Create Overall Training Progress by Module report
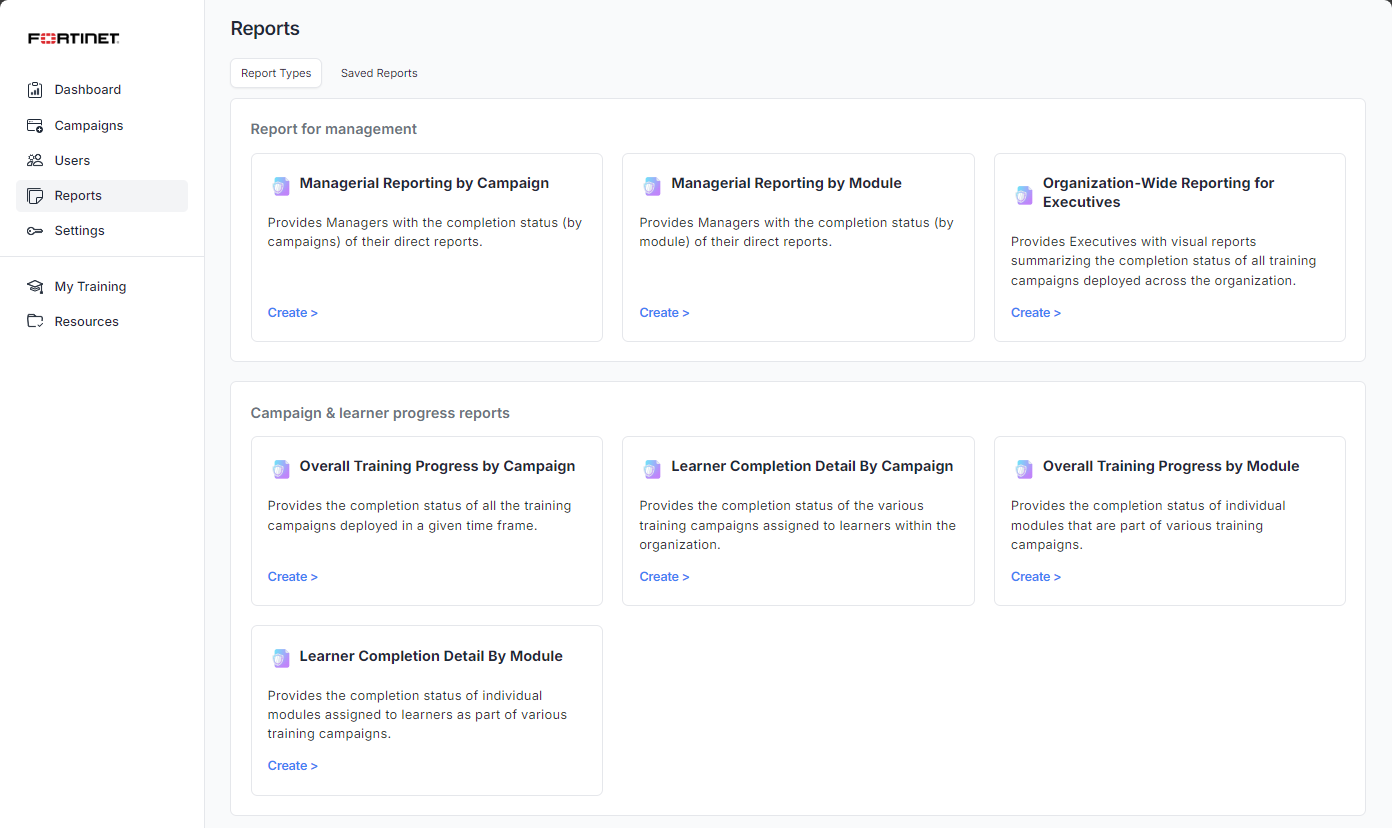This screenshot has width=1392, height=828. [x=1036, y=577]
